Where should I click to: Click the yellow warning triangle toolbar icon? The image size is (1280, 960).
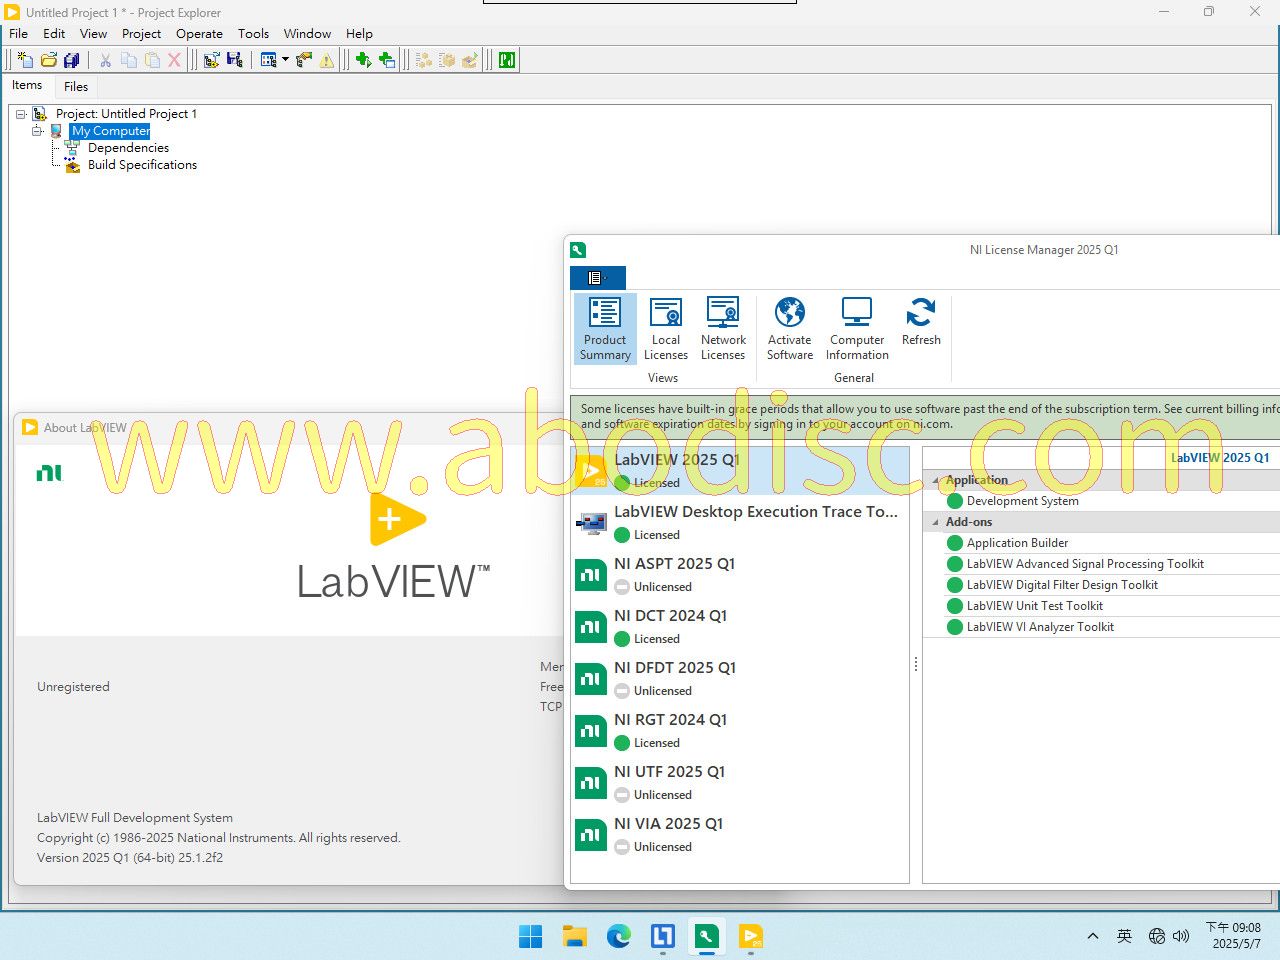tap(327, 60)
